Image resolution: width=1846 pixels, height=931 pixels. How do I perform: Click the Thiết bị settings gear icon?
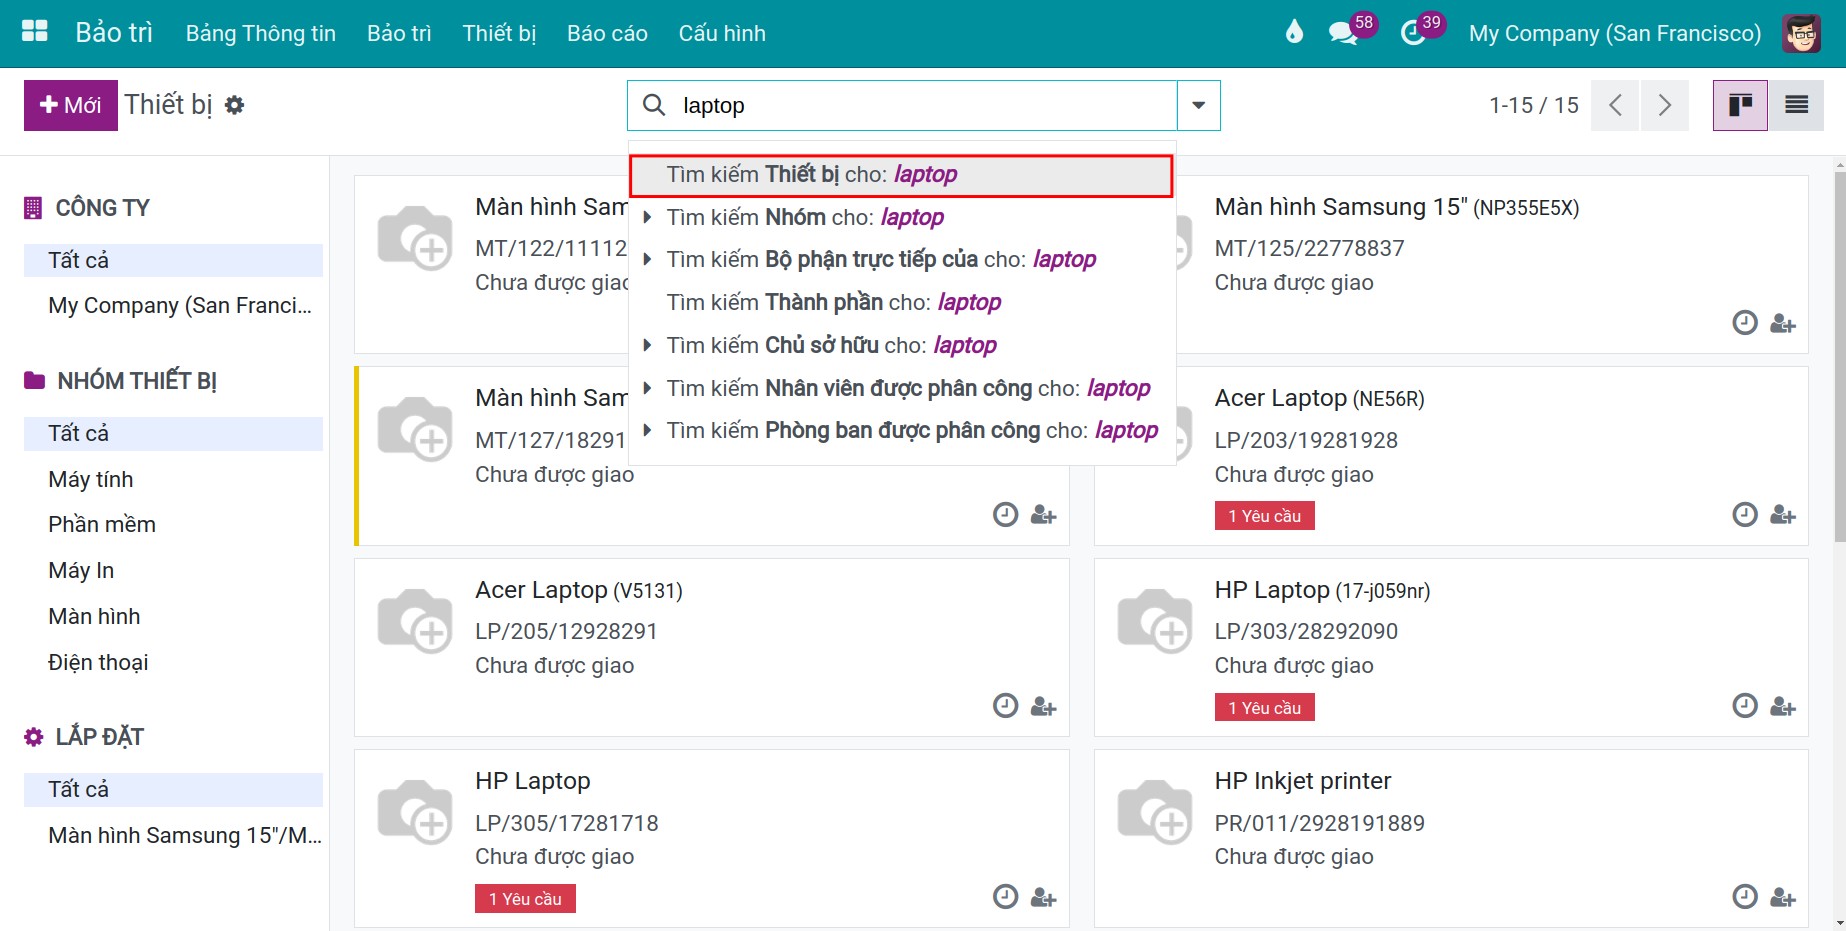click(x=234, y=105)
